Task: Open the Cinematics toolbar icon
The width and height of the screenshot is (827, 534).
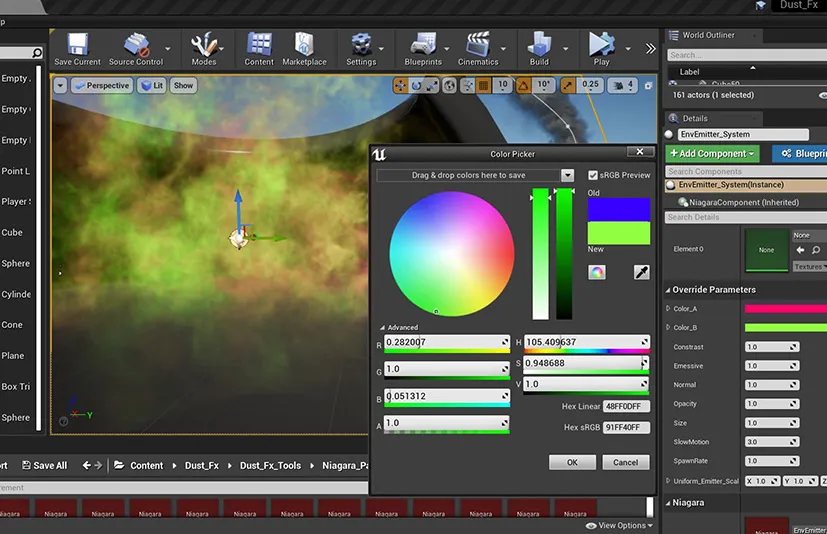Action: tap(478, 49)
